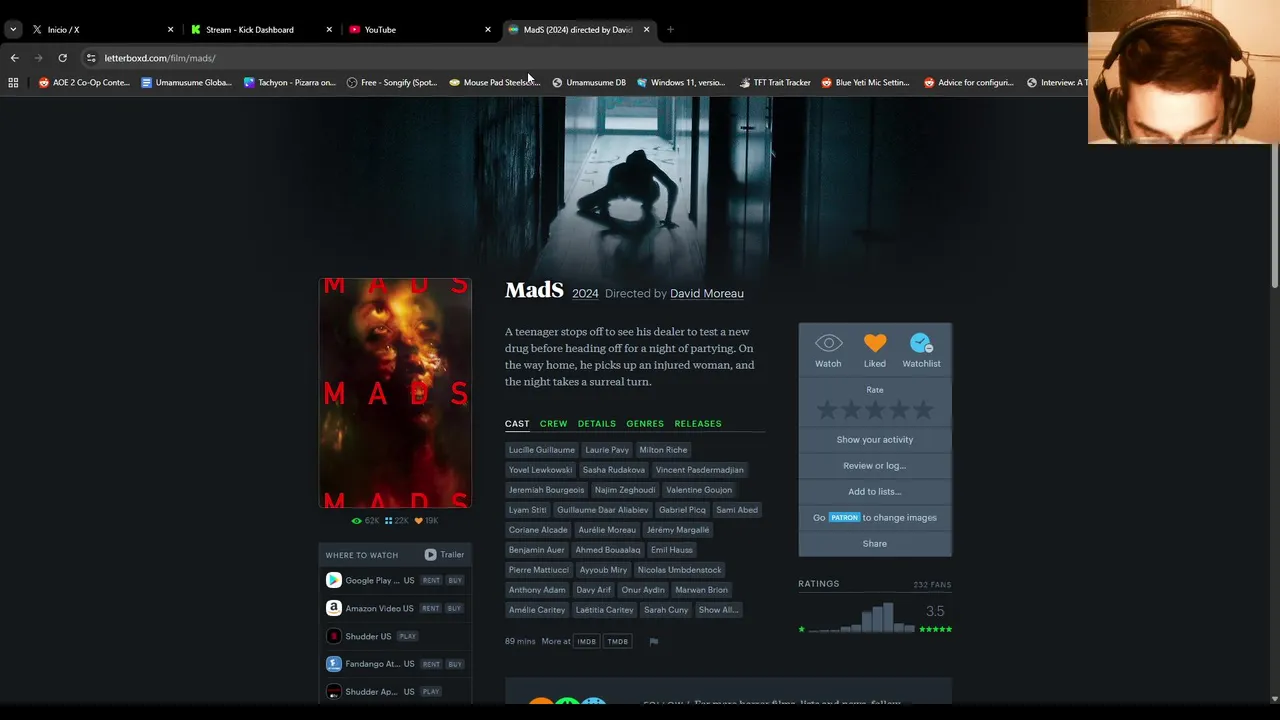The image size is (1280, 720).
Task: Click the Fandango At Home icon
Action: [334, 664]
